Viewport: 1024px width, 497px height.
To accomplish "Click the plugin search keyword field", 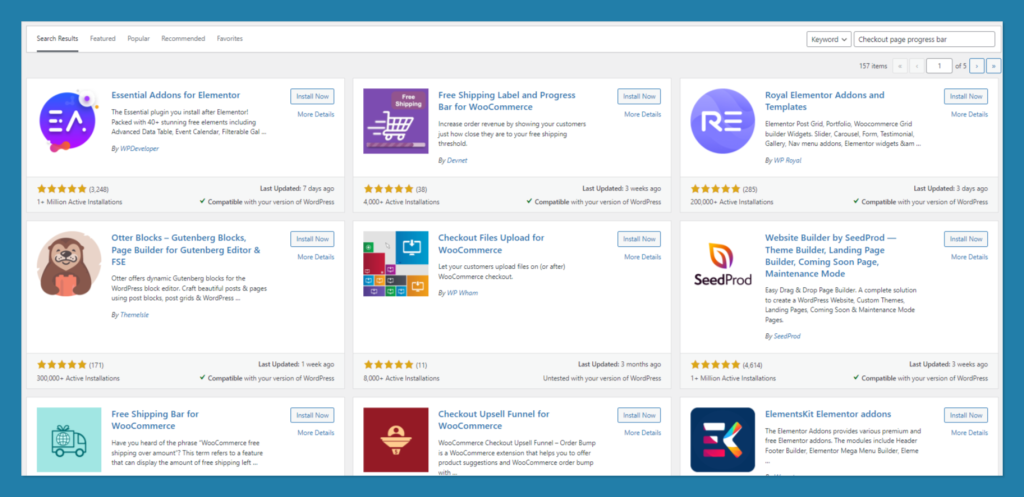I will (924, 39).
